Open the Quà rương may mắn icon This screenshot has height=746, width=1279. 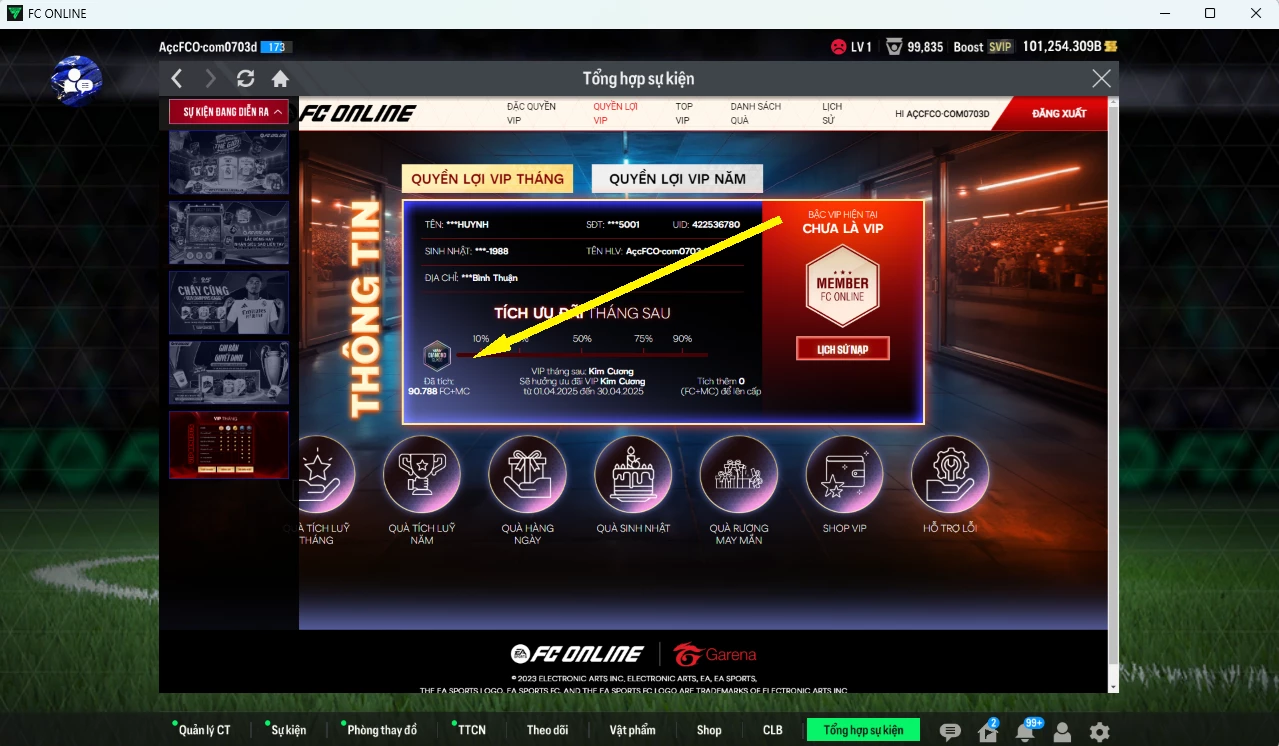tap(739, 474)
